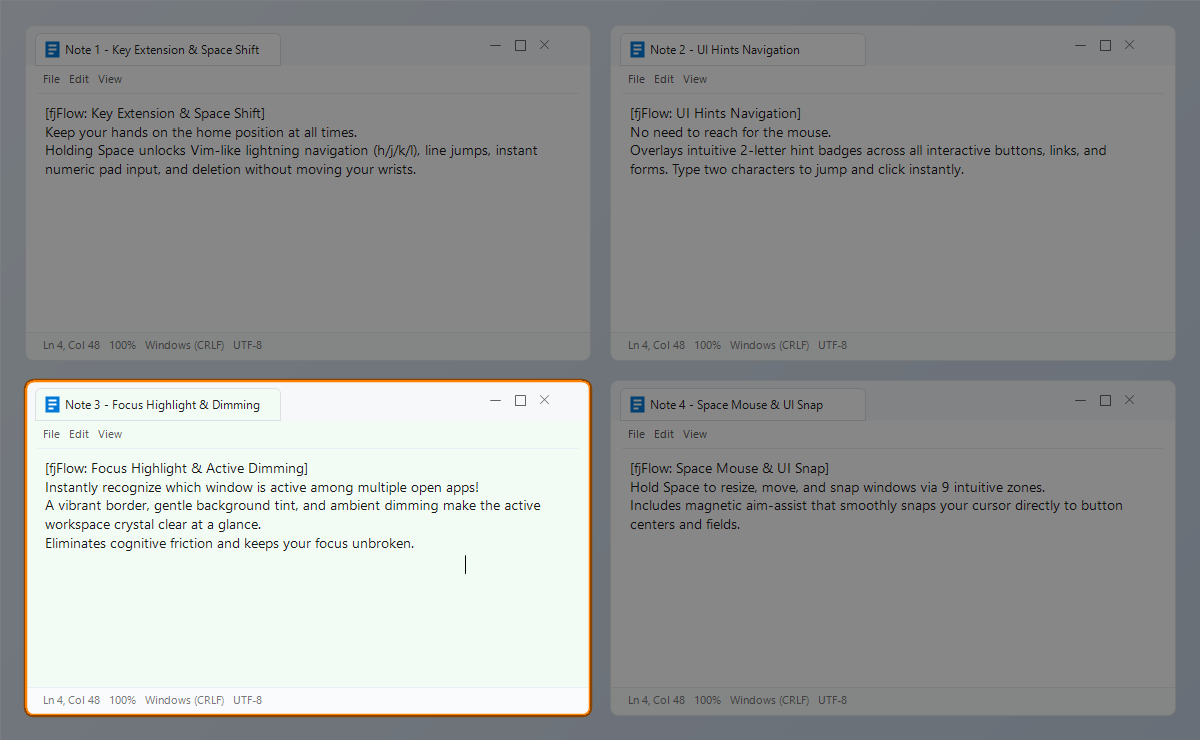Screen dimensions: 1200x740
Task: Minimize the Note 1 Key Extension window
Action: pos(495,45)
